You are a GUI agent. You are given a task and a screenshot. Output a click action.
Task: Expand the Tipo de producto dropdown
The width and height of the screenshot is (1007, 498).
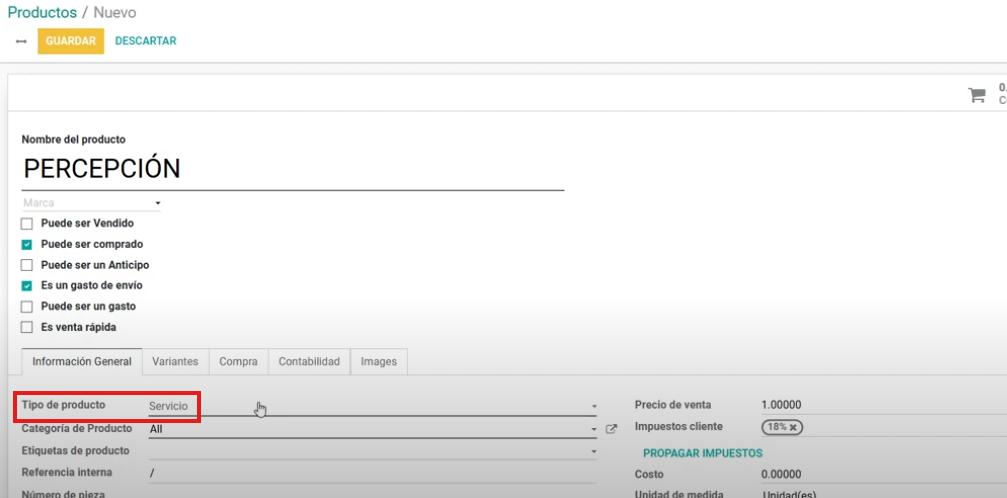point(593,407)
